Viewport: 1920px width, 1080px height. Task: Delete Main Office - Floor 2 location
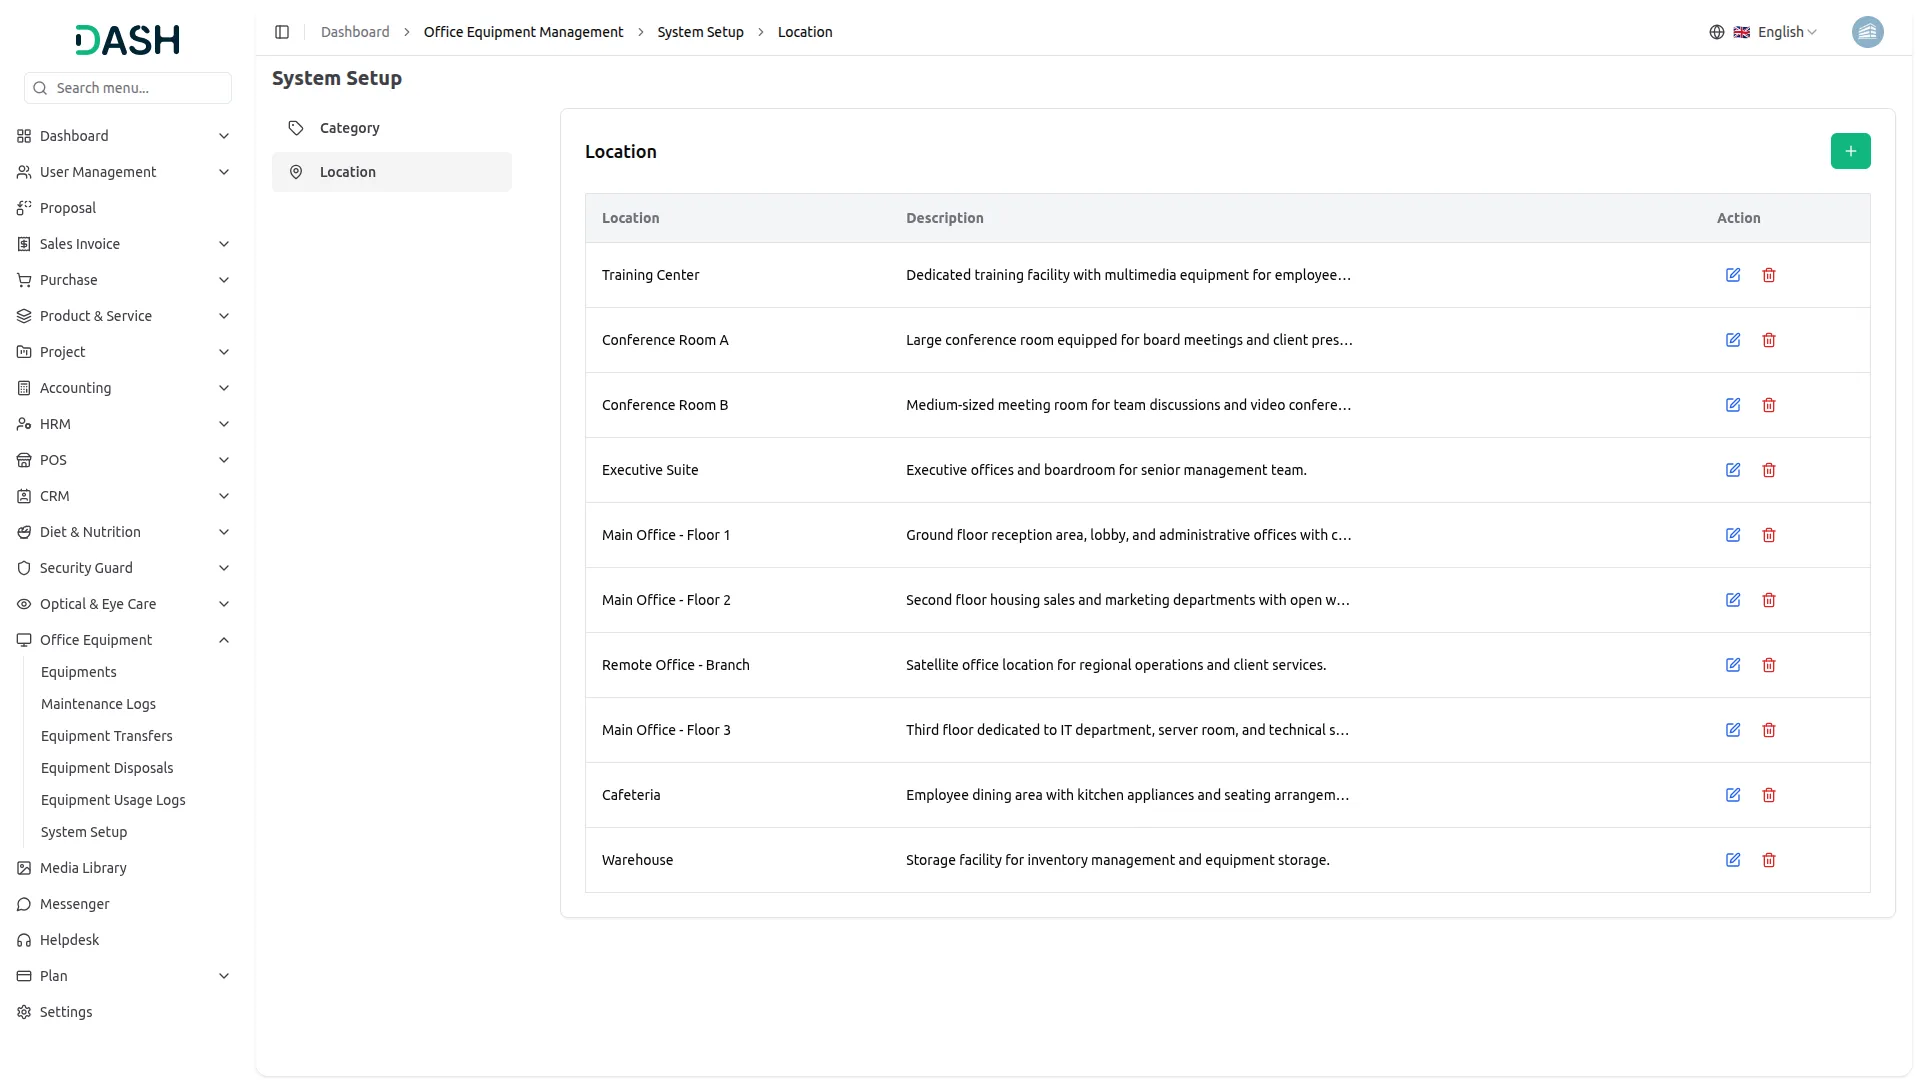pyautogui.click(x=1769, y=600)
